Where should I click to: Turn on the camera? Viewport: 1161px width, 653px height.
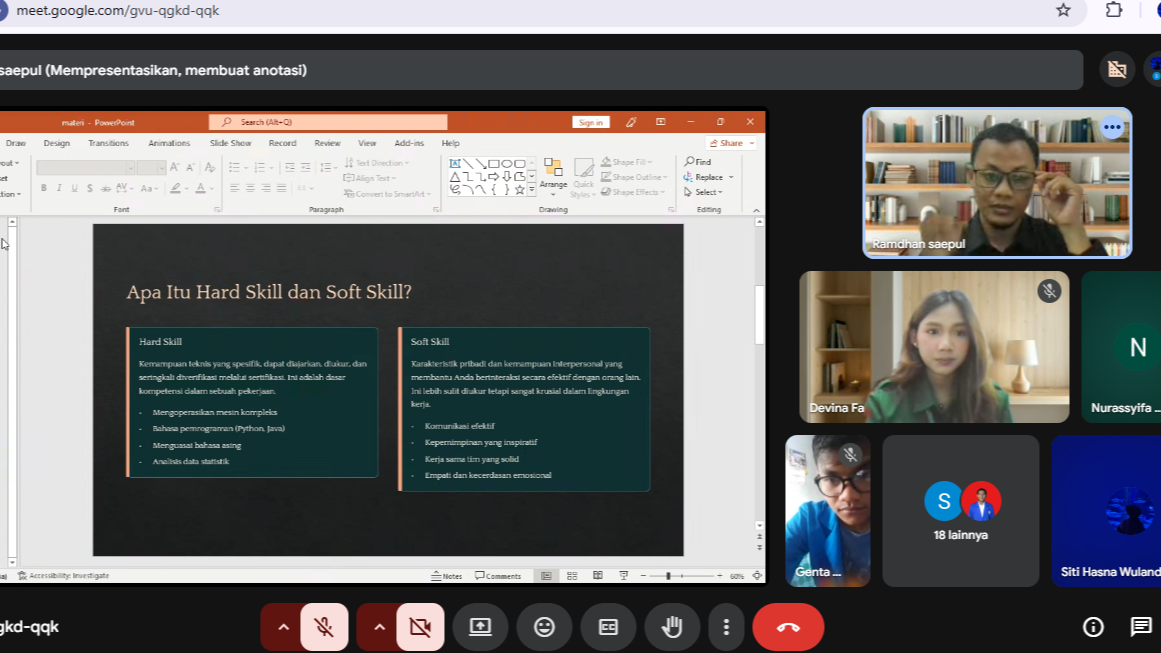(x=420, y=627)
